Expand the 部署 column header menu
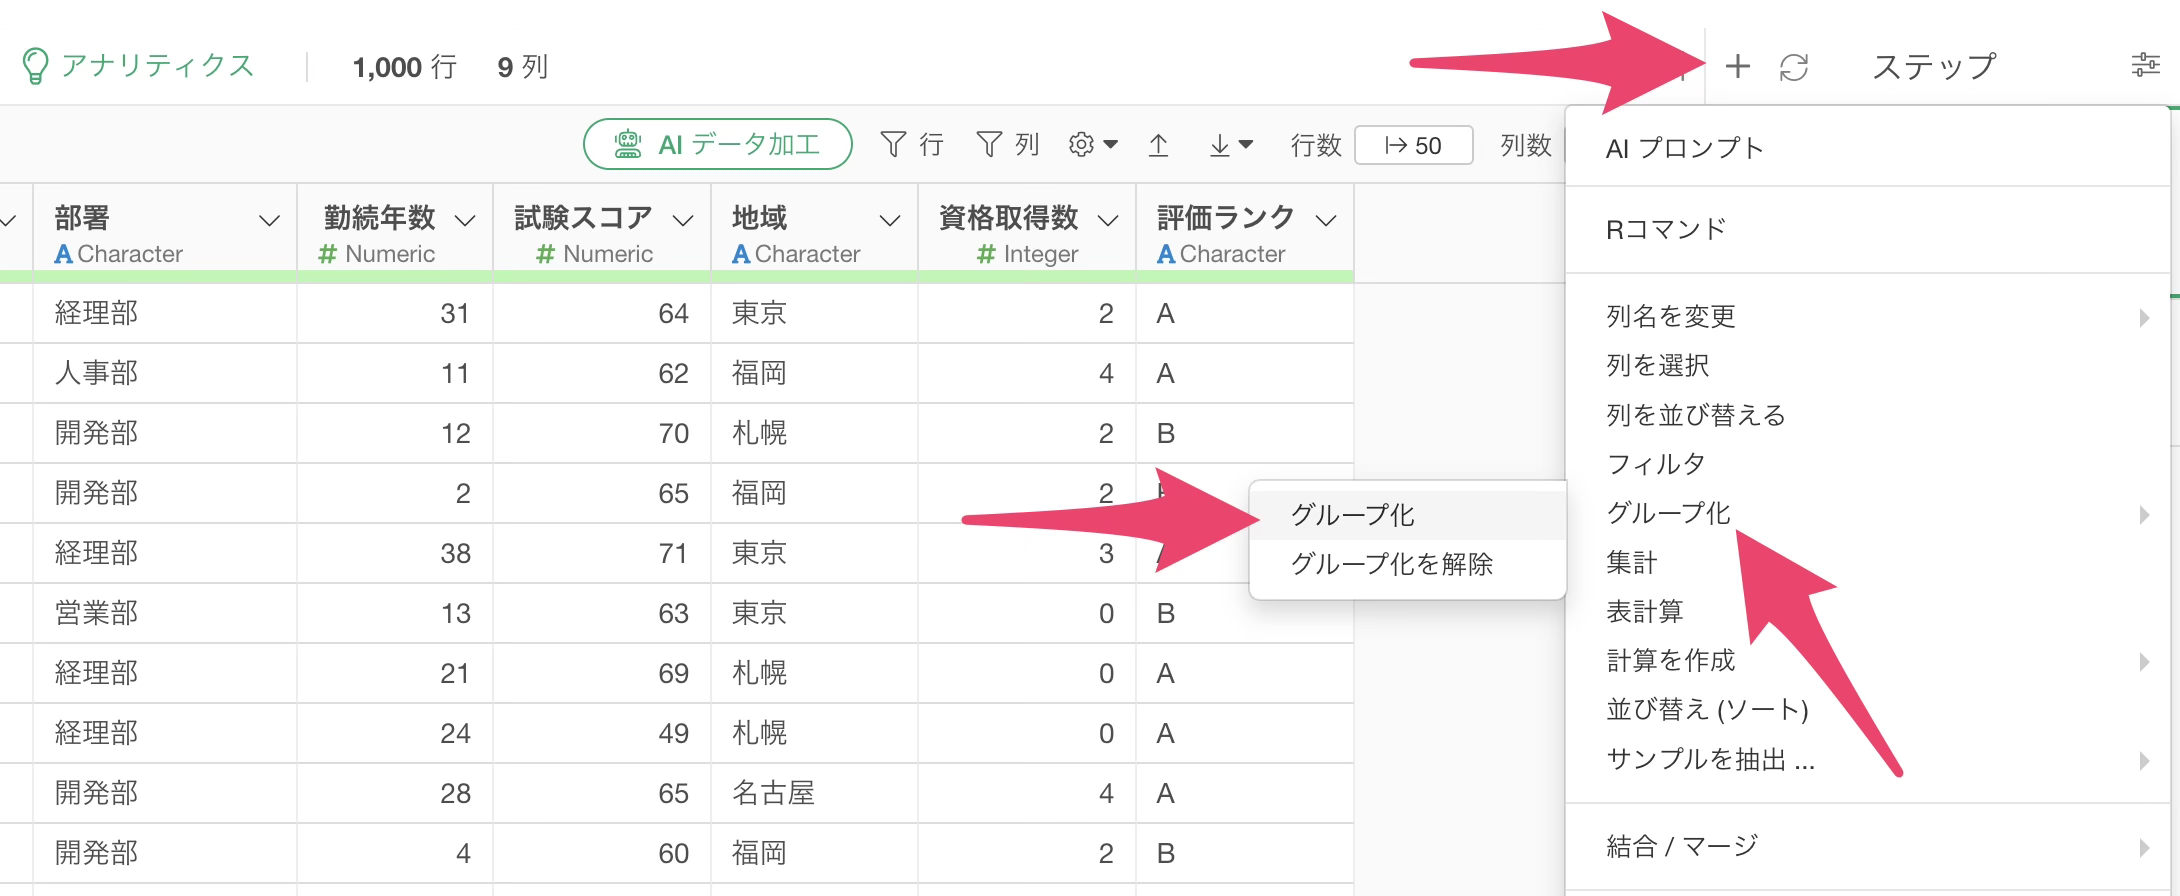 (x=269, y=221)
